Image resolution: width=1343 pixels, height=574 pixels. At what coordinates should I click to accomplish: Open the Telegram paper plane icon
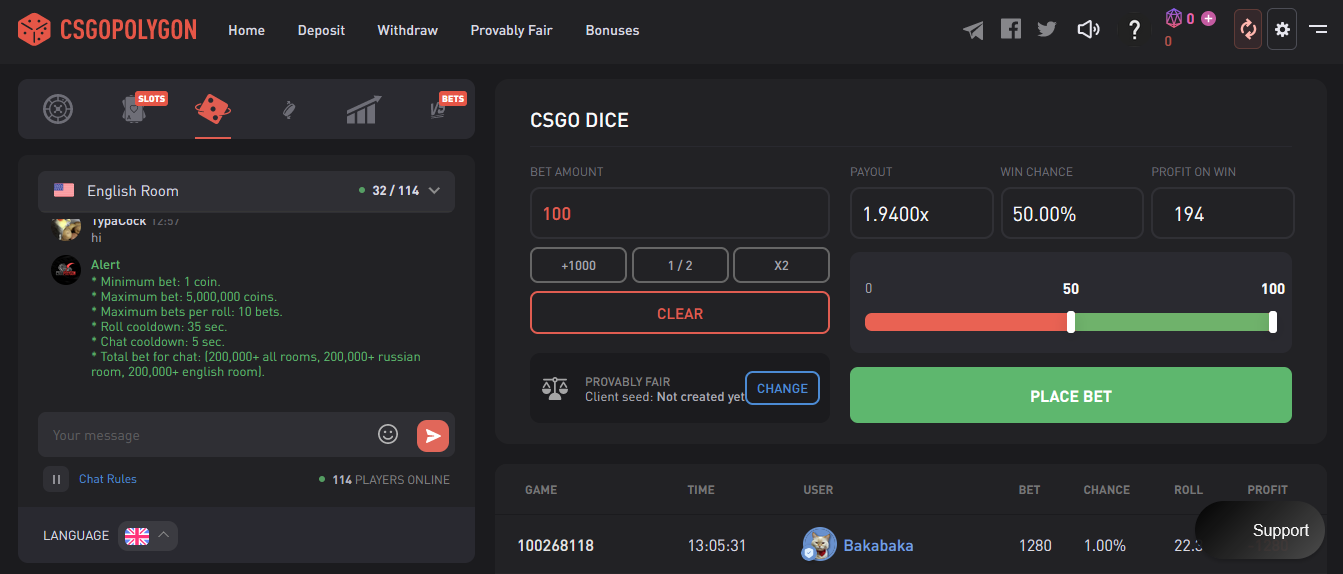[973, 30]
